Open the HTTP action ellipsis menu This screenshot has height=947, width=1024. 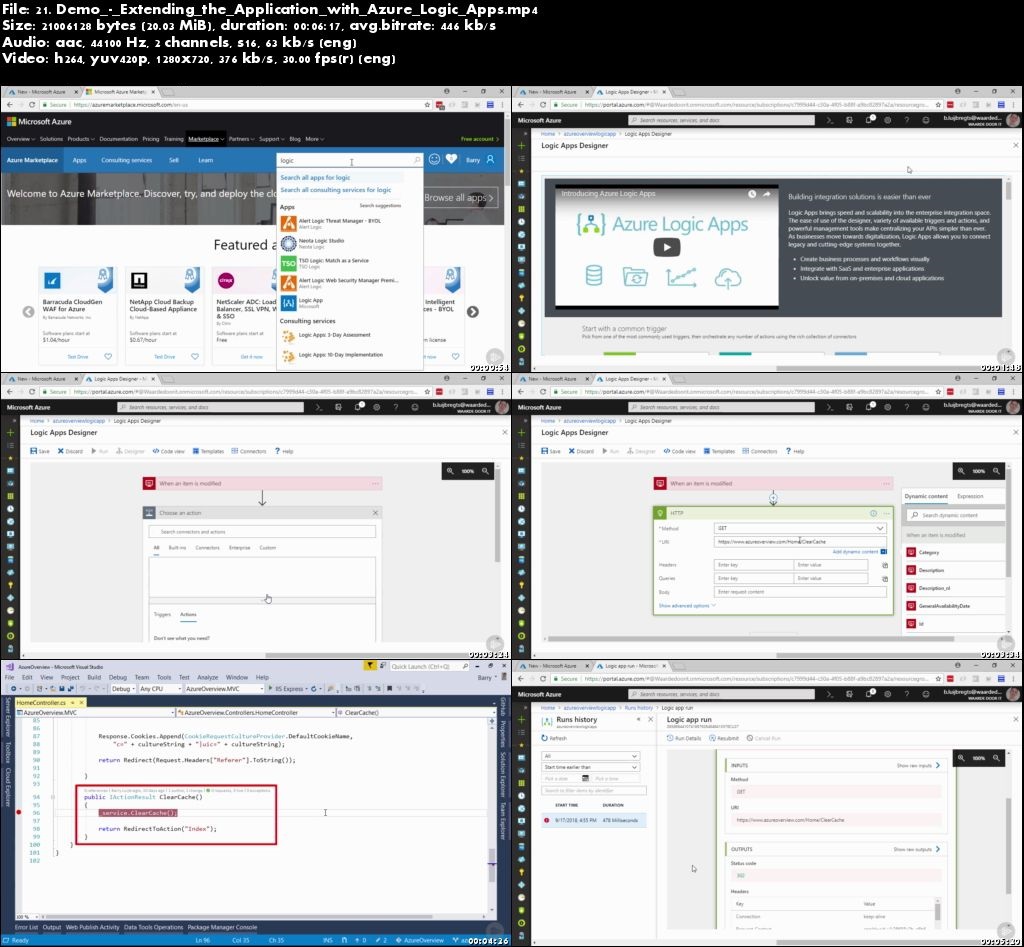coord(886,513)
